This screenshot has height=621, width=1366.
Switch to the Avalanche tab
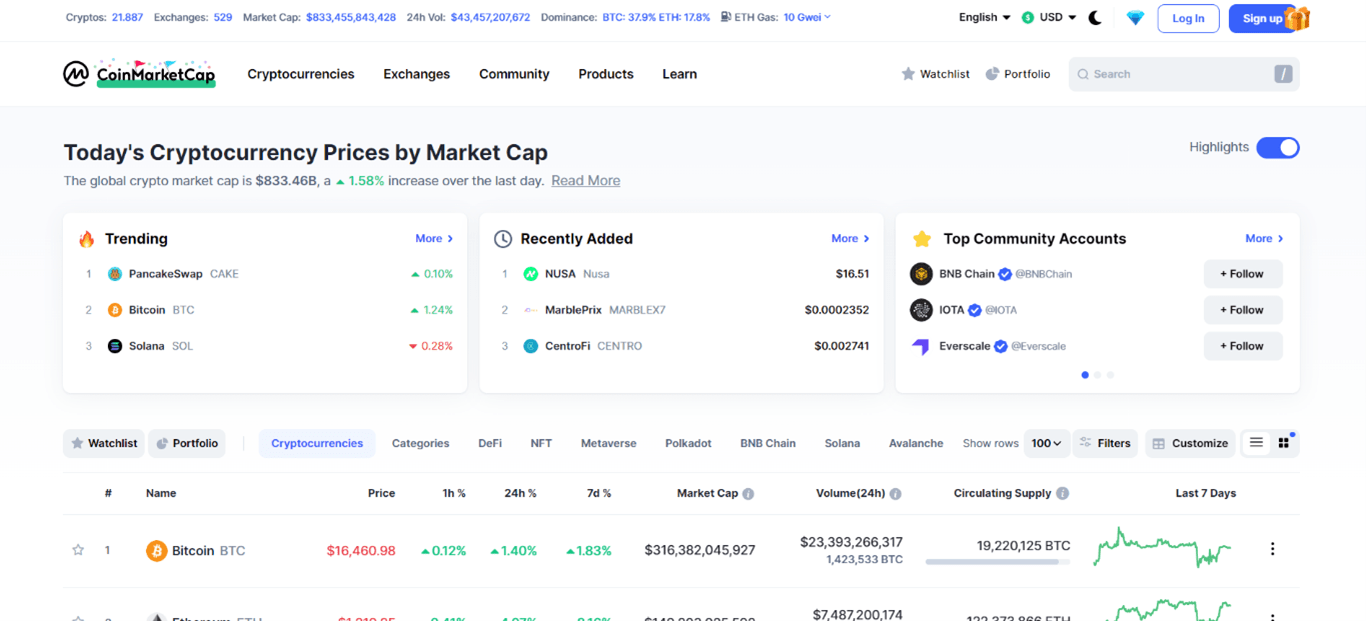click(x=916, y=443)
